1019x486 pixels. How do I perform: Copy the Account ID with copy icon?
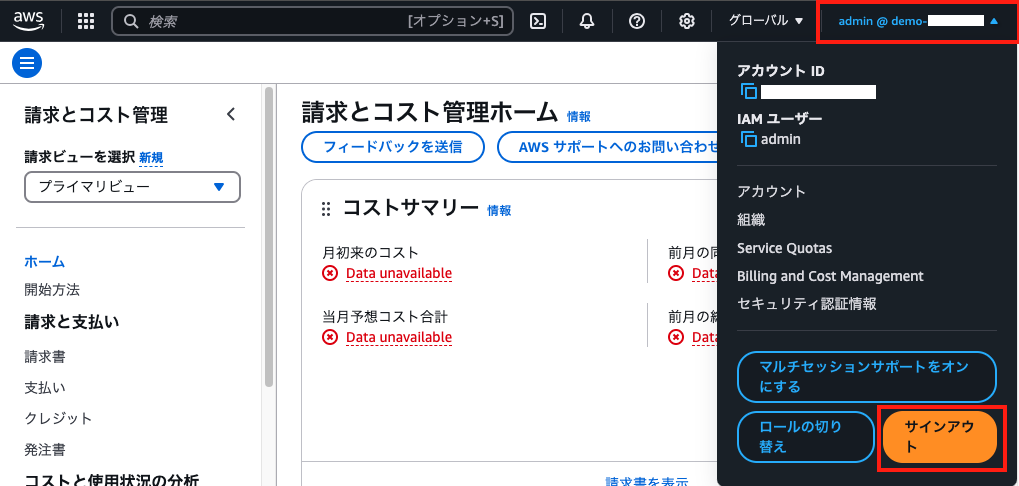(x=749, y=92)
